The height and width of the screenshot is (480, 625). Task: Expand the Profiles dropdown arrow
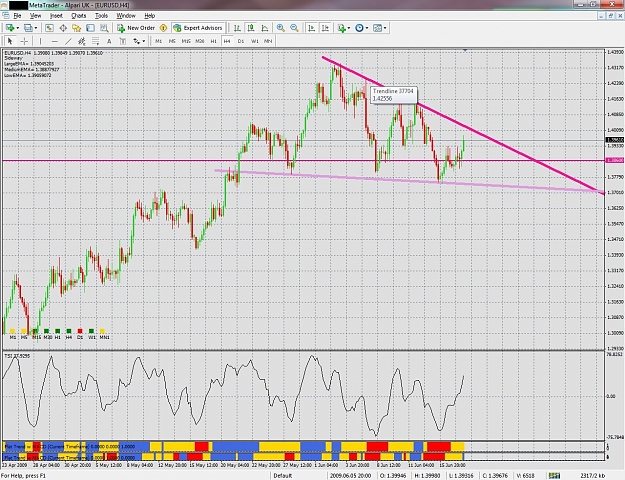(x=36, y=28)
